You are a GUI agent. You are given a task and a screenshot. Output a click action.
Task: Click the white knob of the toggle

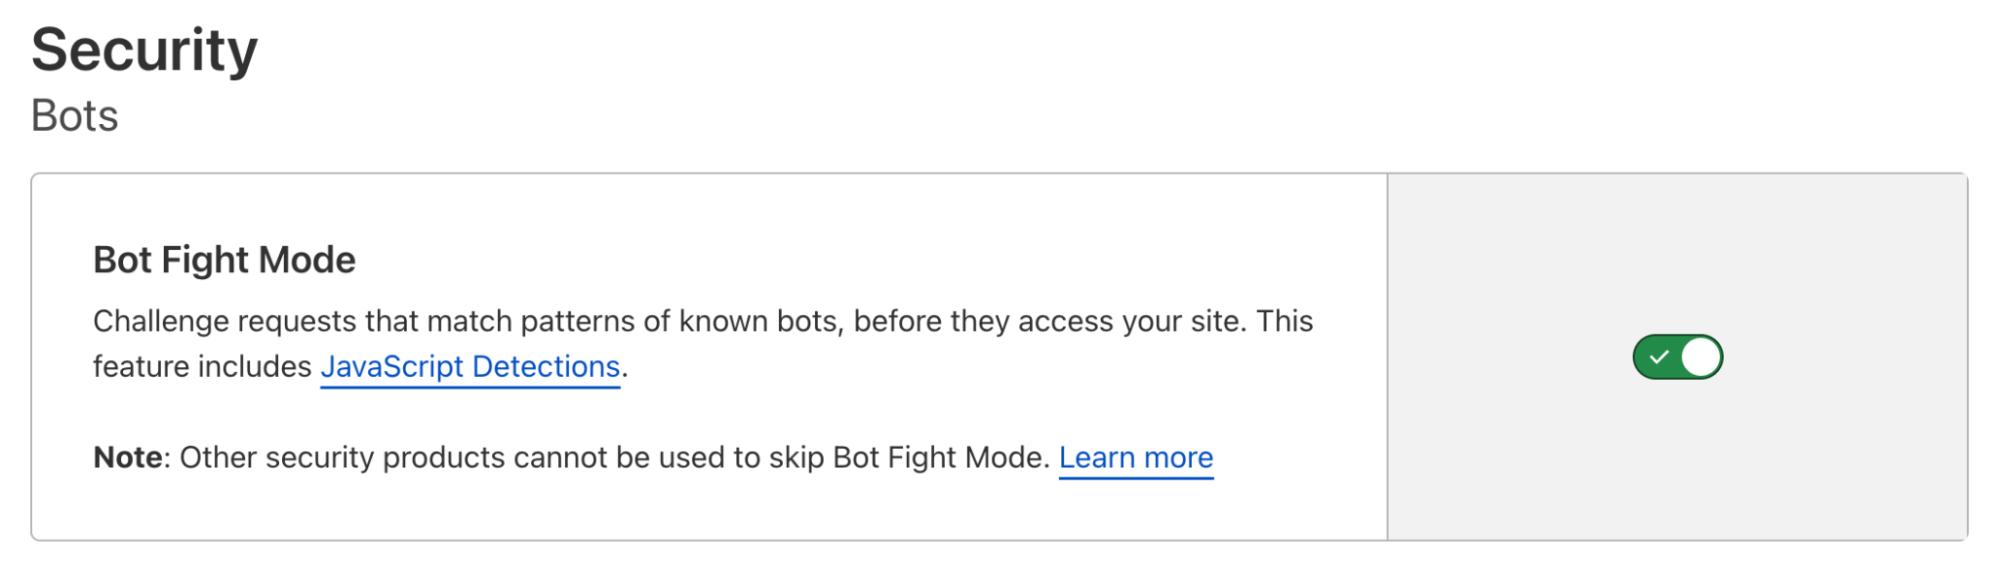point(1700,357)
